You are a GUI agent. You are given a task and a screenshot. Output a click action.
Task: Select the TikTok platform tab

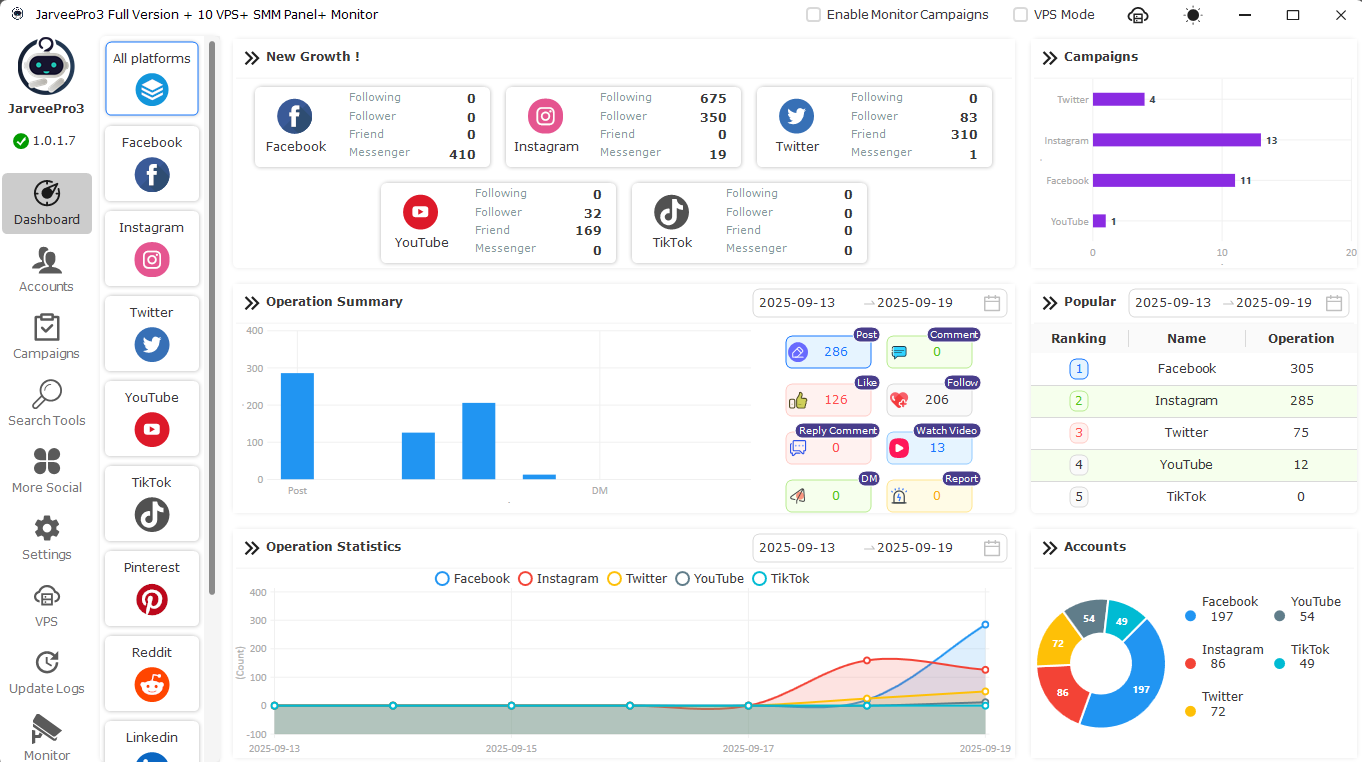pyautogui.click(x=152, y=503)
